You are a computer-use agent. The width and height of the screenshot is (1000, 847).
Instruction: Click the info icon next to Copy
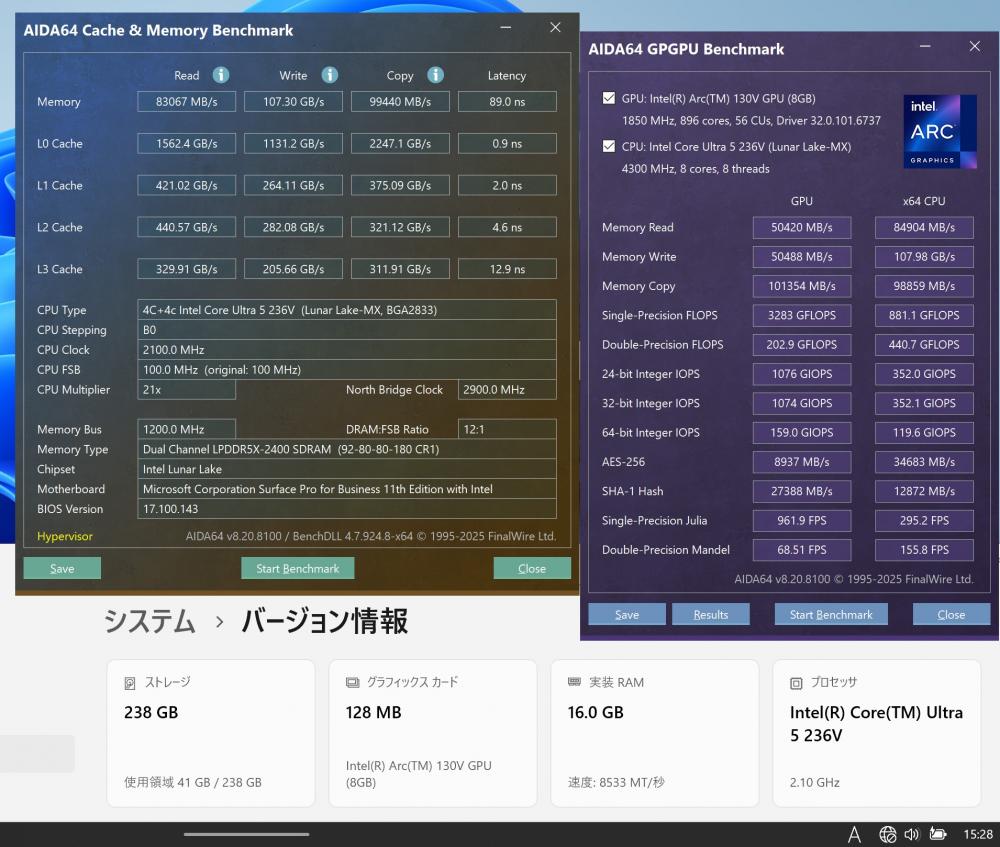435,75
